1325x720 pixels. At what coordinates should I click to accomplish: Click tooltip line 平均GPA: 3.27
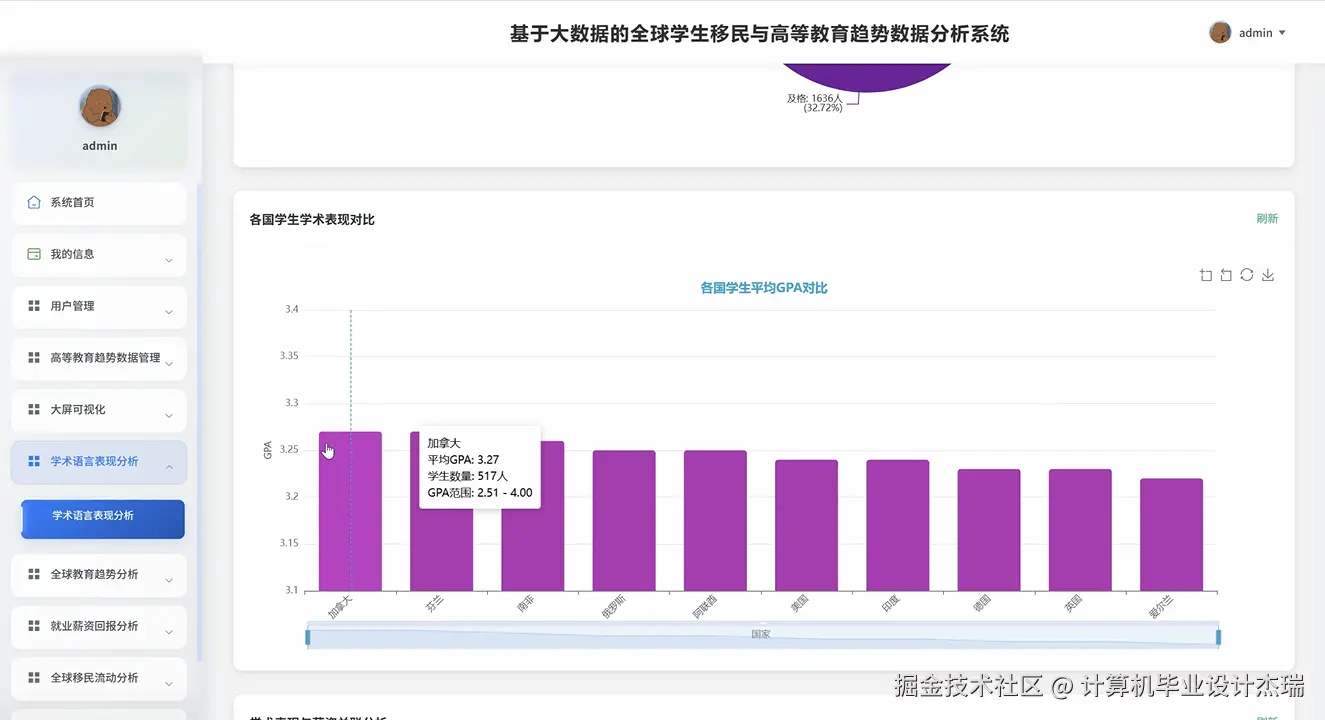tap(463, 460)
